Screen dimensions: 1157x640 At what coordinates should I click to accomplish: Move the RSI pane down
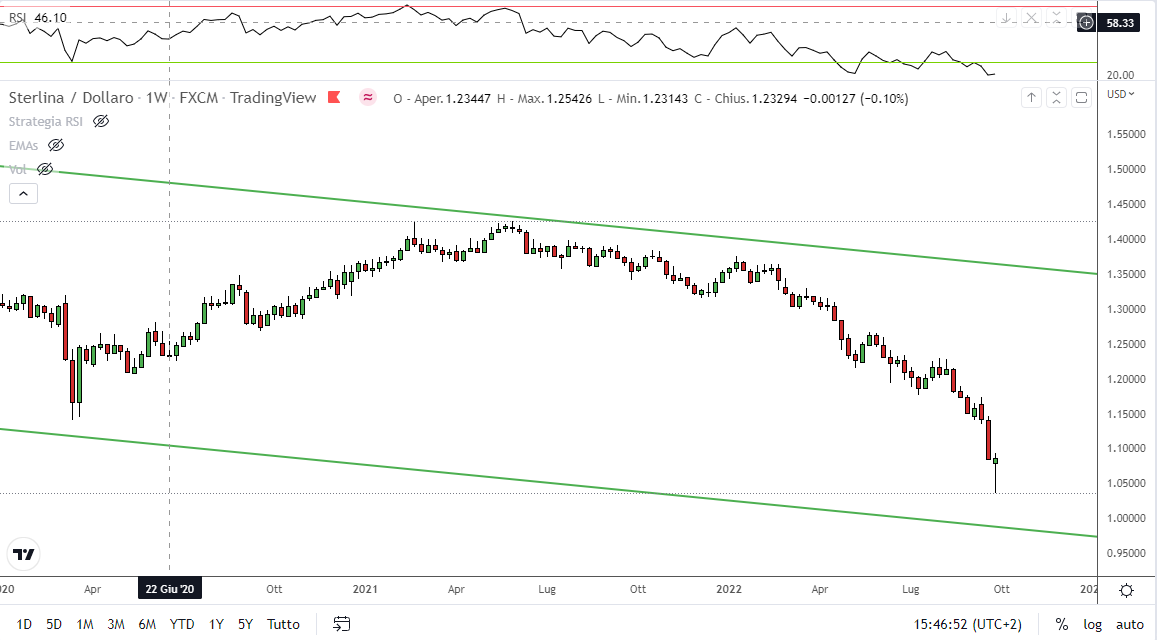point(1006,18)
